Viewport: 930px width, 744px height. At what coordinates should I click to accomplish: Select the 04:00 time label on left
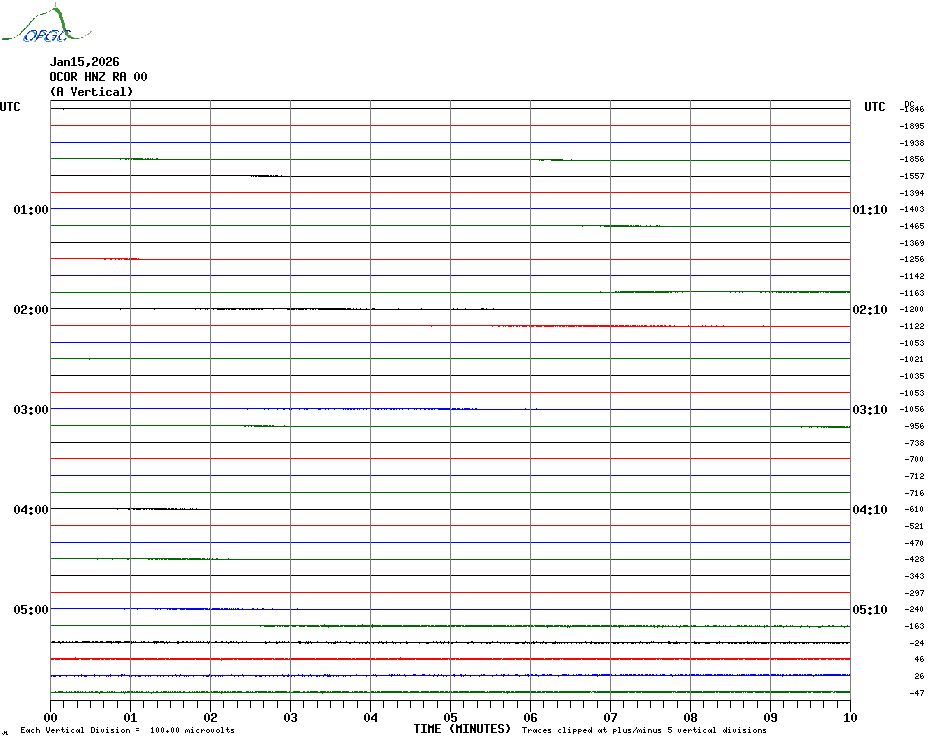31,510
